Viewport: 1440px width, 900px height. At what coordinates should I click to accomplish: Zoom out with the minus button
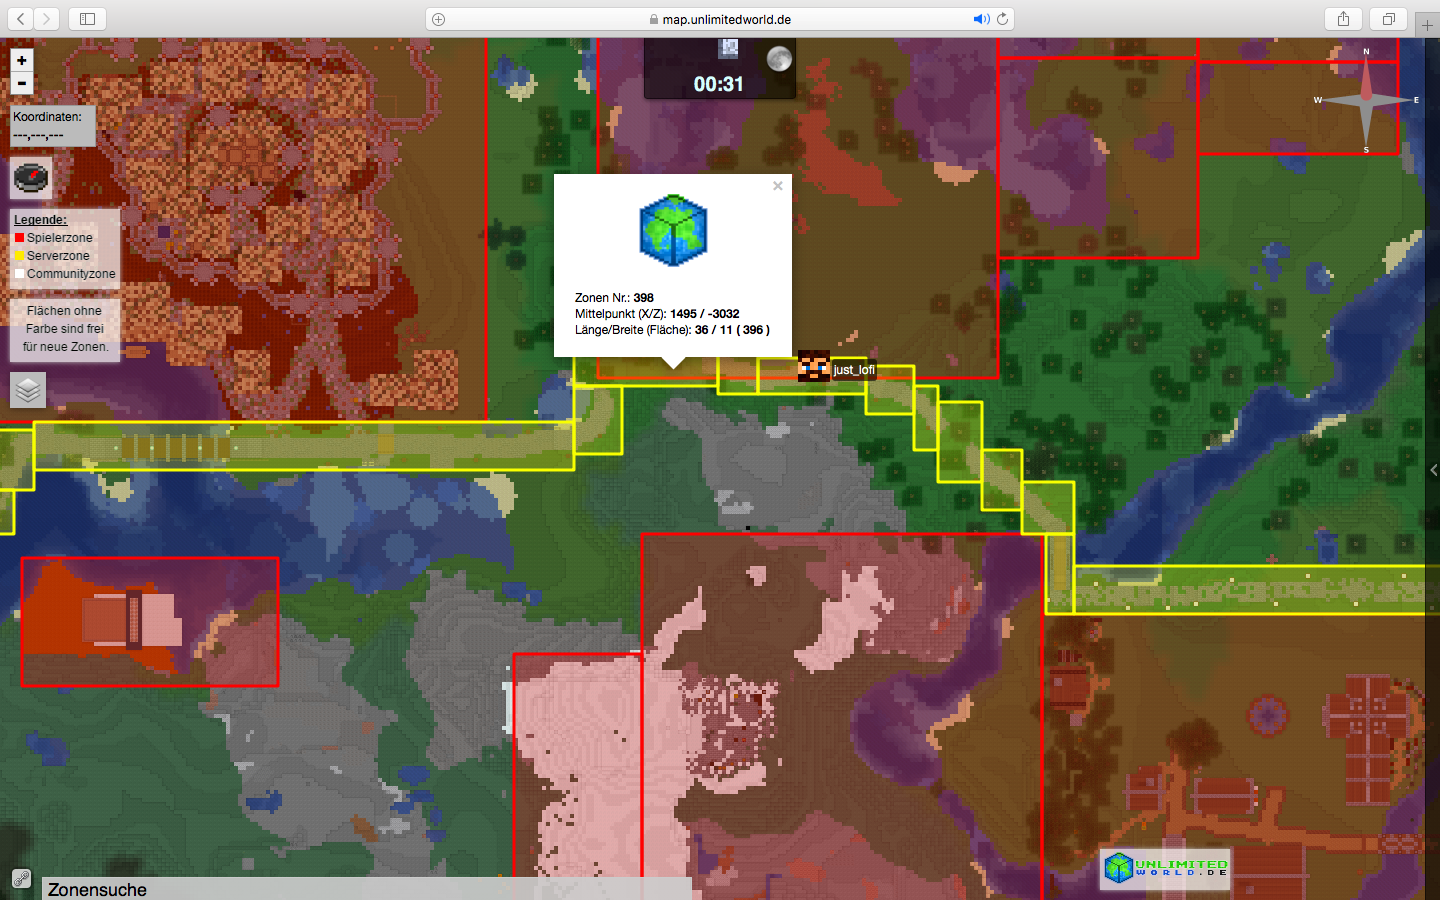click(22, 84)
